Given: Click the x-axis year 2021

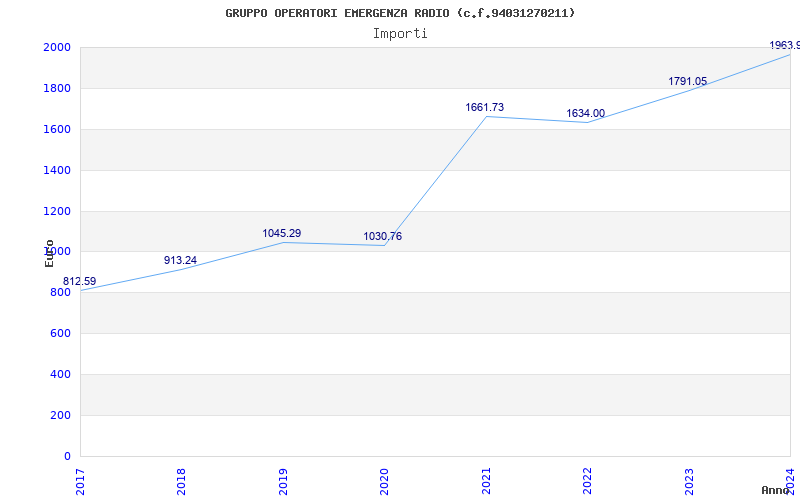Looking at the screenshot, I should [x=486, y=482].
